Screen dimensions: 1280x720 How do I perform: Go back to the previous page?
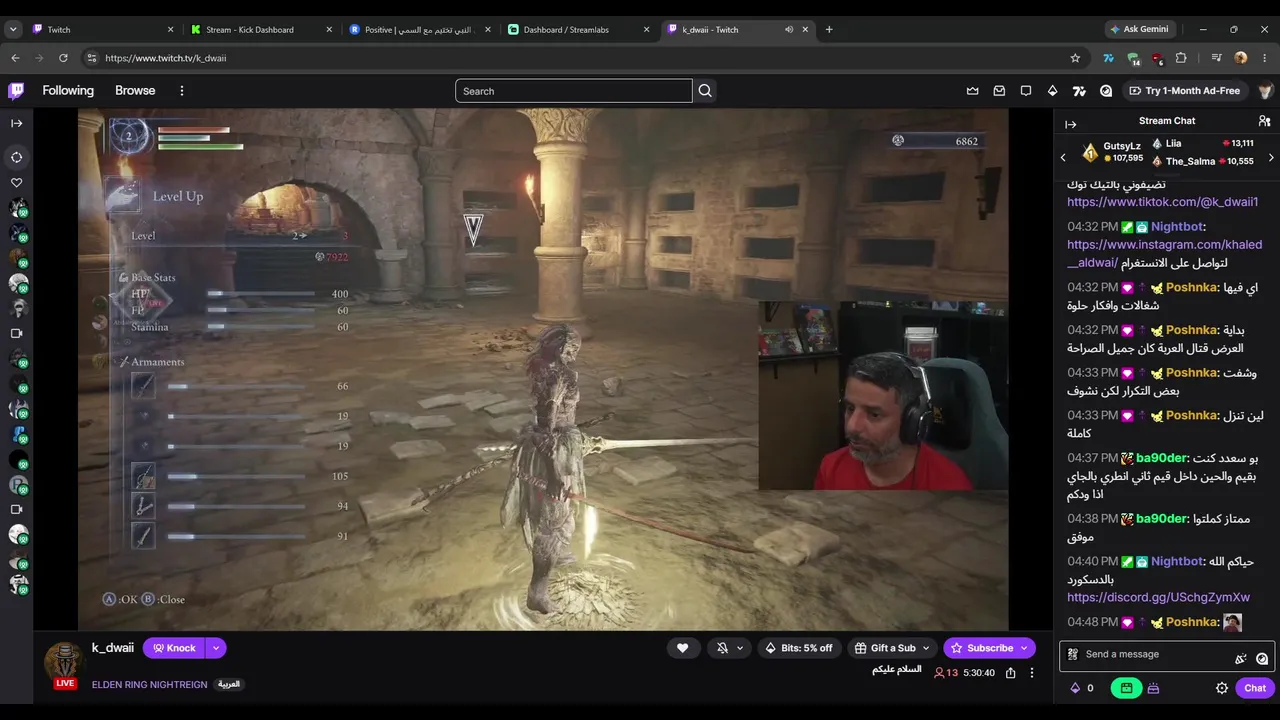[x=15, y=58]
